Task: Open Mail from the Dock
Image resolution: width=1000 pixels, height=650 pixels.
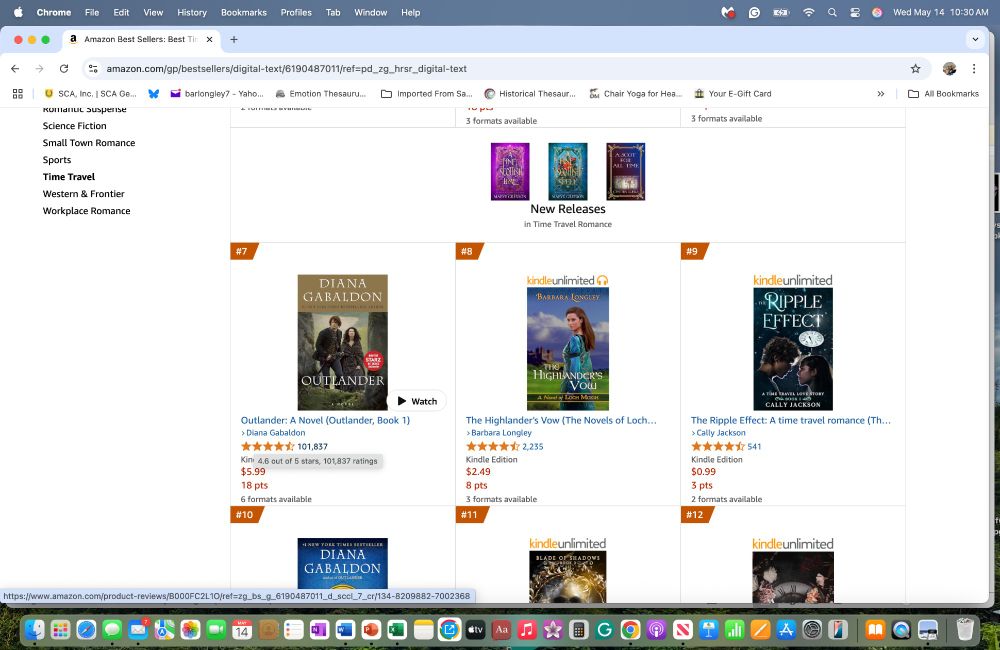Action: pos(138,630)
